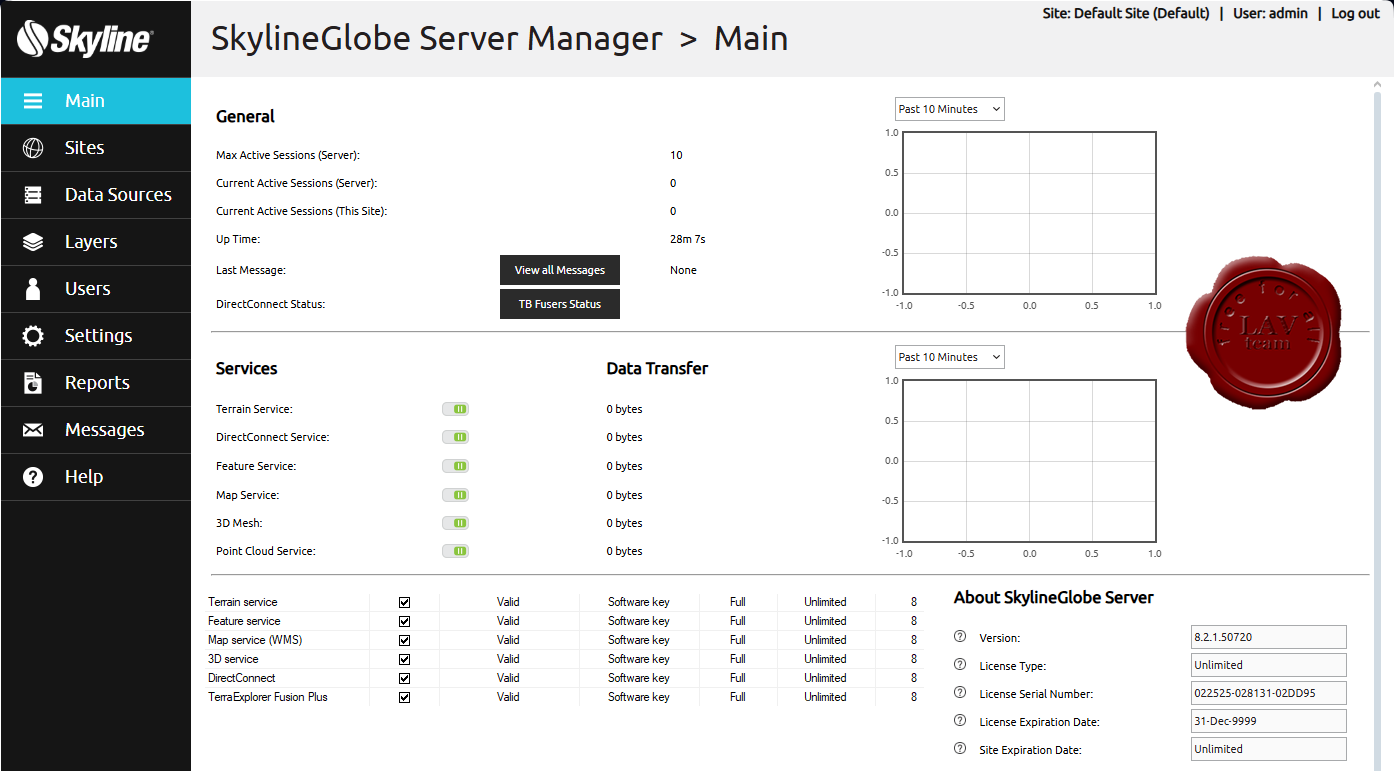The width and height of the screenshot is (1394, 771).
Task: Toggle the Point Cloud Service switch
Action: tap(456, 551)
